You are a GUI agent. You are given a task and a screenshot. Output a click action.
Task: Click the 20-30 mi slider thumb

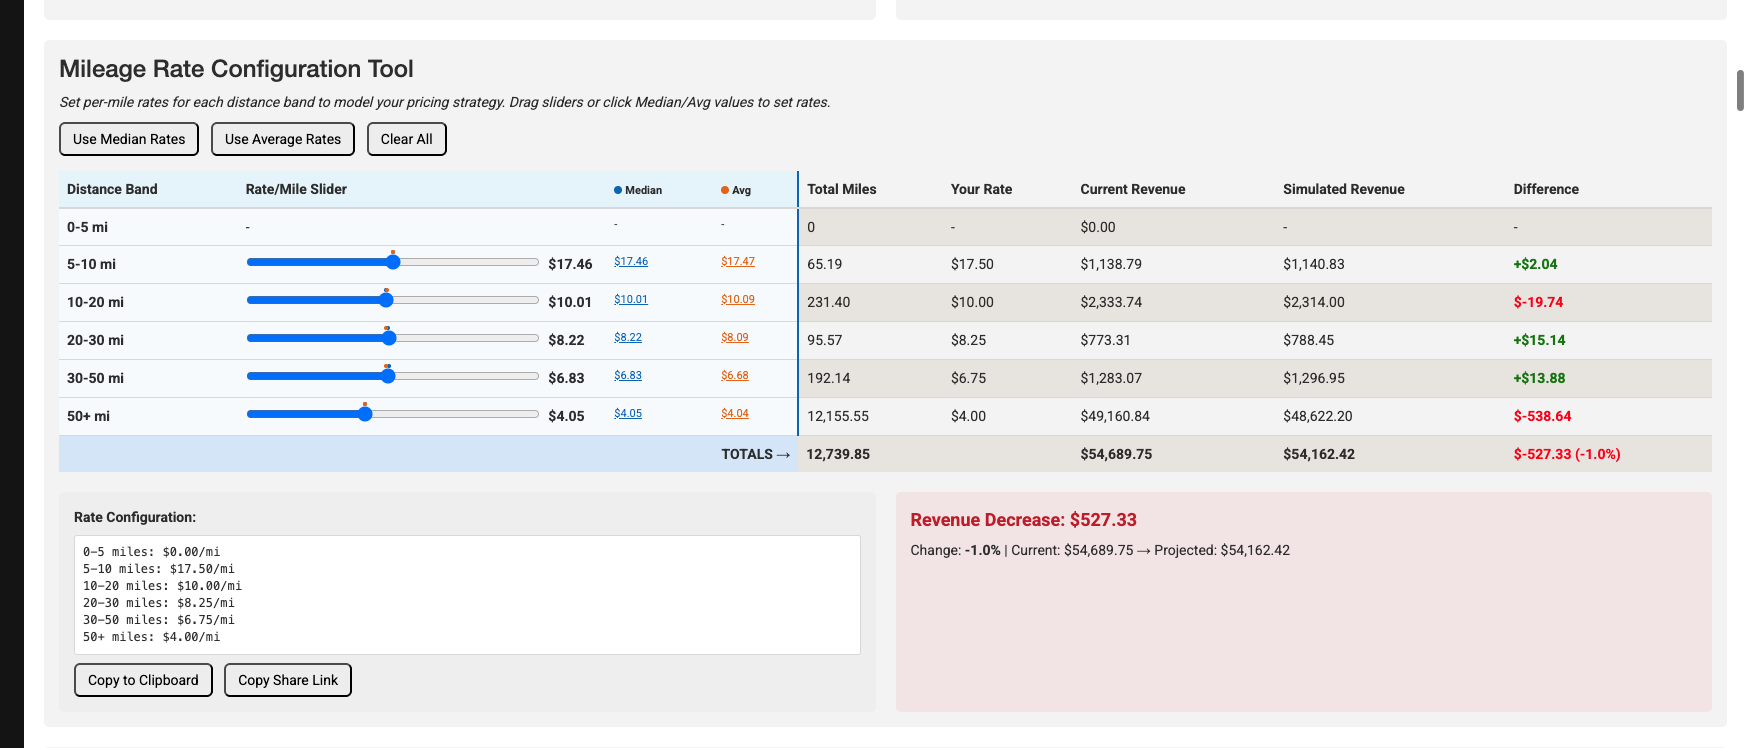pos(389,338)
